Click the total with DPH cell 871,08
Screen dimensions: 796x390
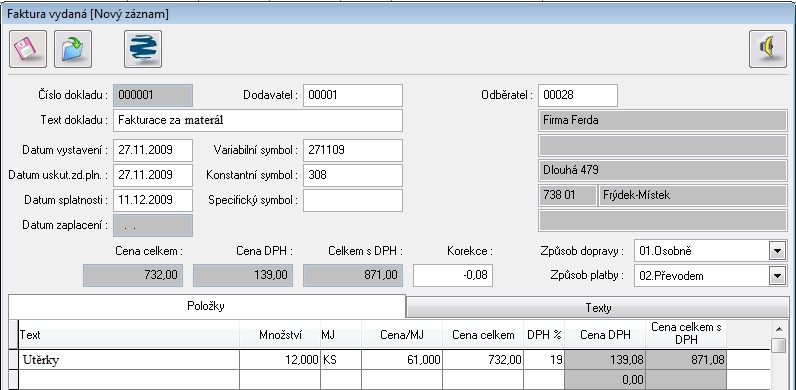(x=686, y=360)
